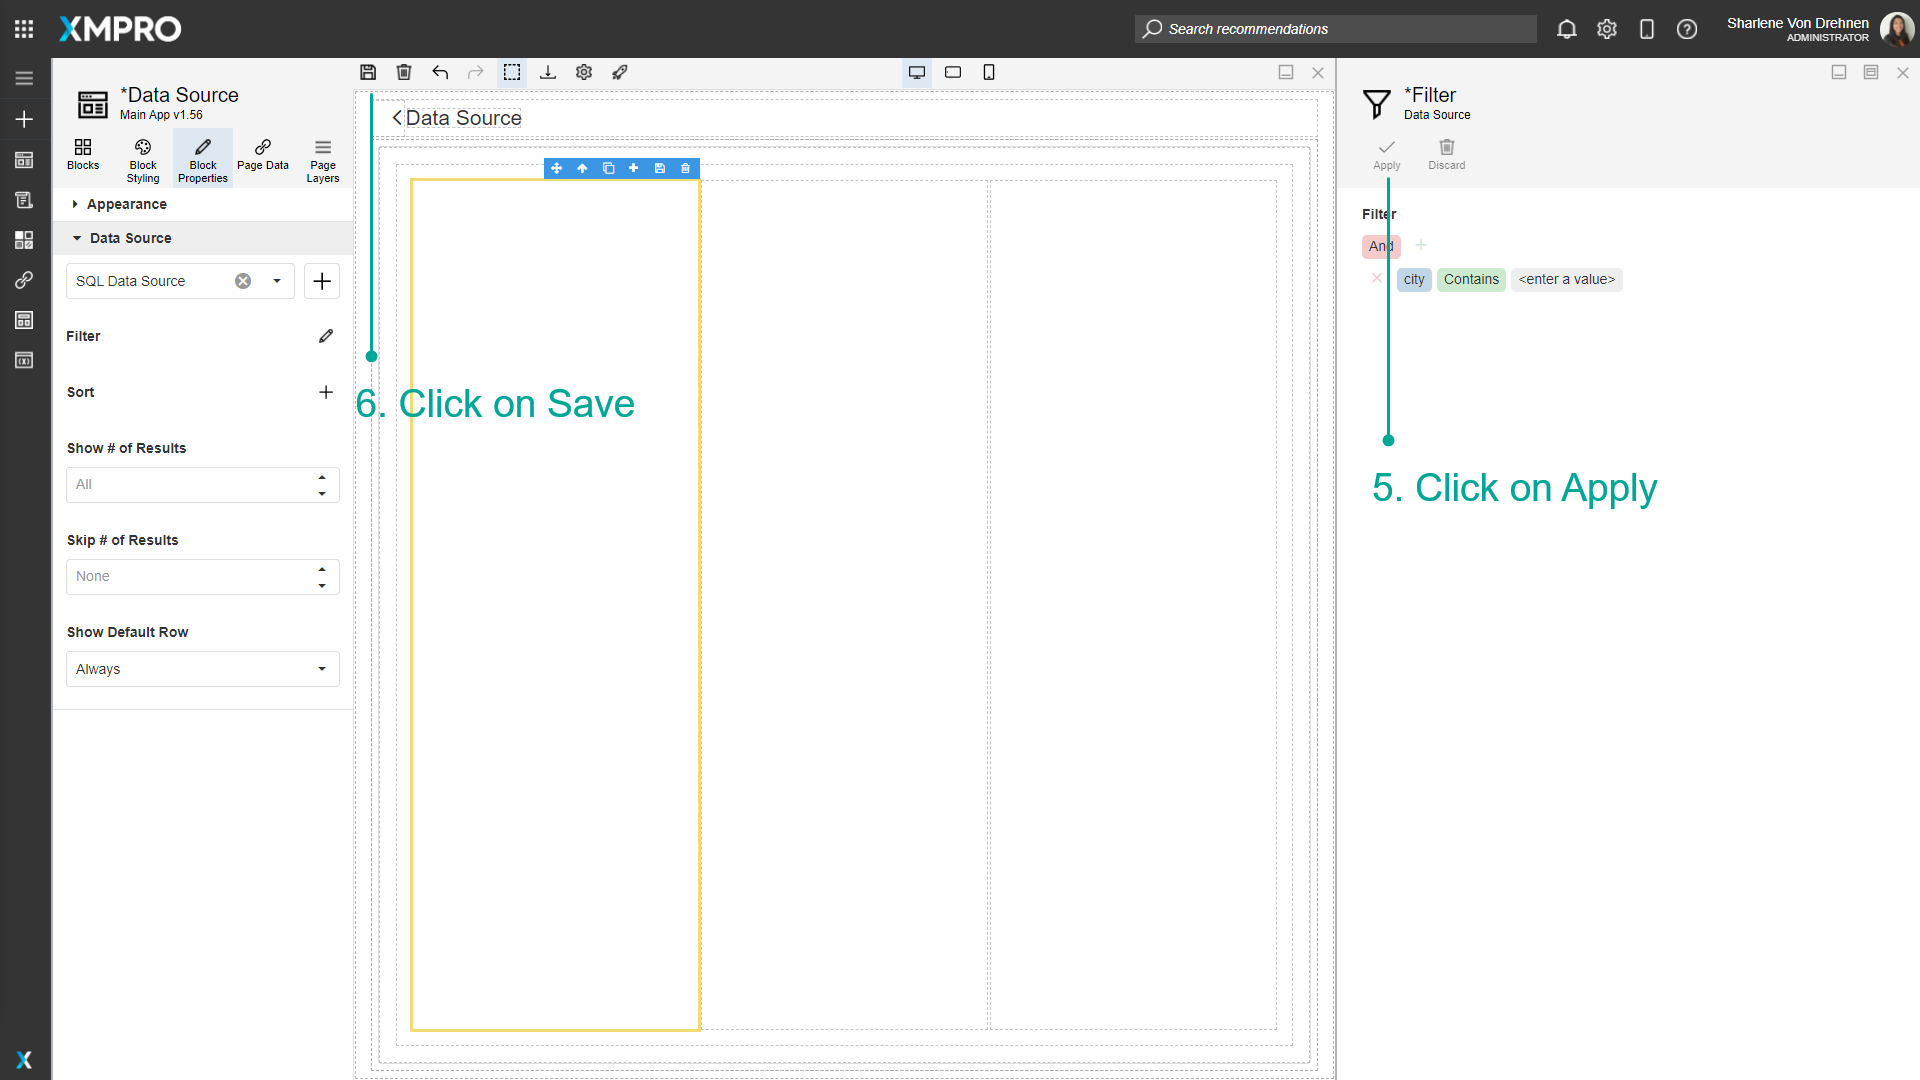
Task: Switch to tablet preview mode
Action: point(952,72)
